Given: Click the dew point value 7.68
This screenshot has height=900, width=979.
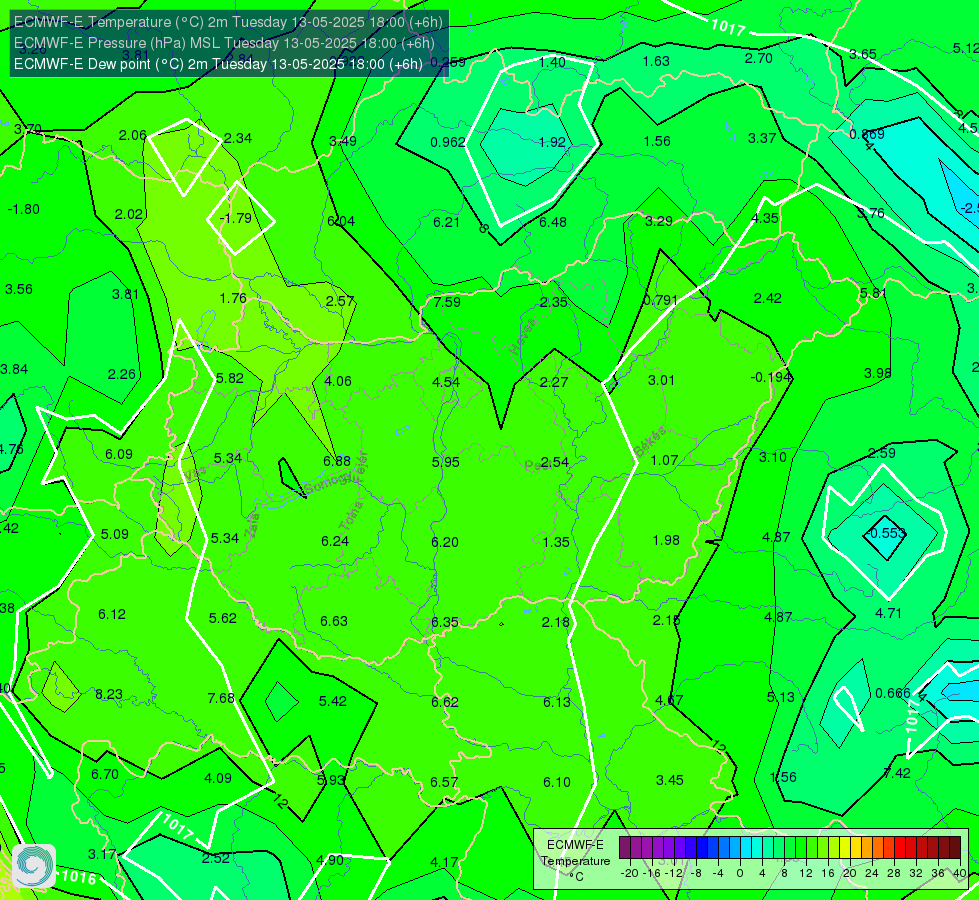Looking at the screenshot, I should click(221, 698).
